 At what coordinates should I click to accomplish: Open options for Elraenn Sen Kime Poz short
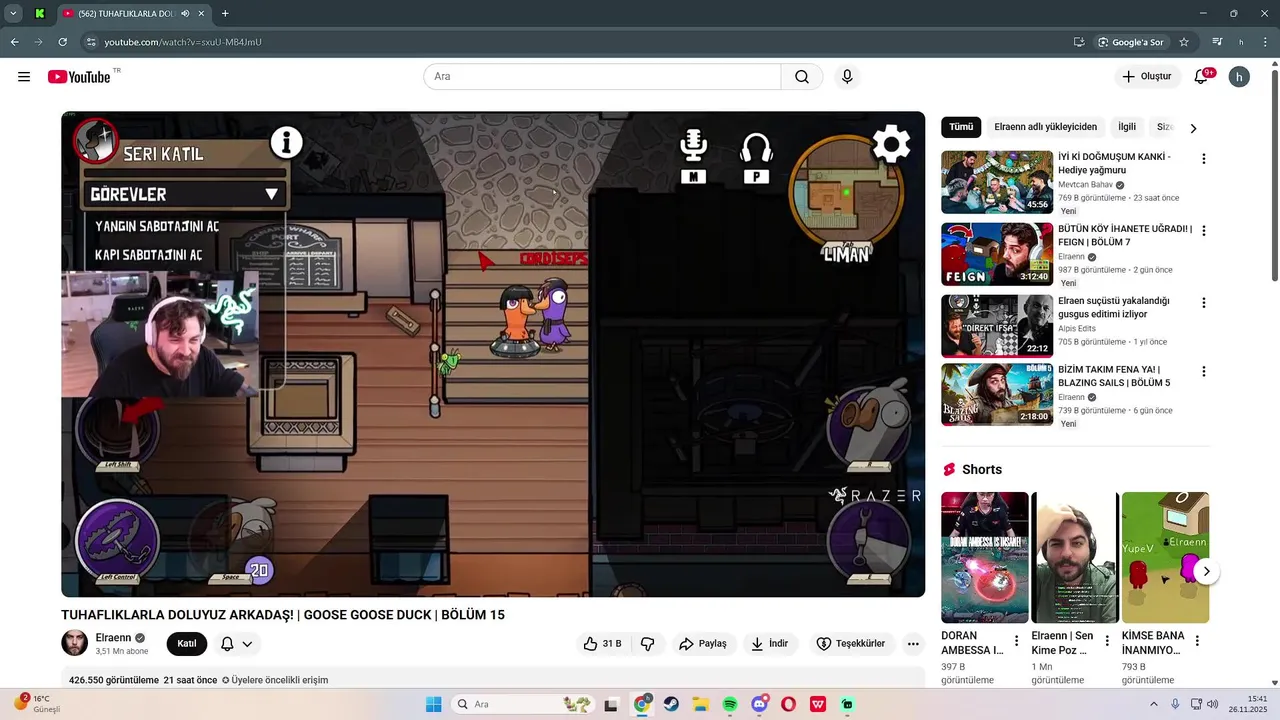pyautogui.click(x=1107, y=641)
